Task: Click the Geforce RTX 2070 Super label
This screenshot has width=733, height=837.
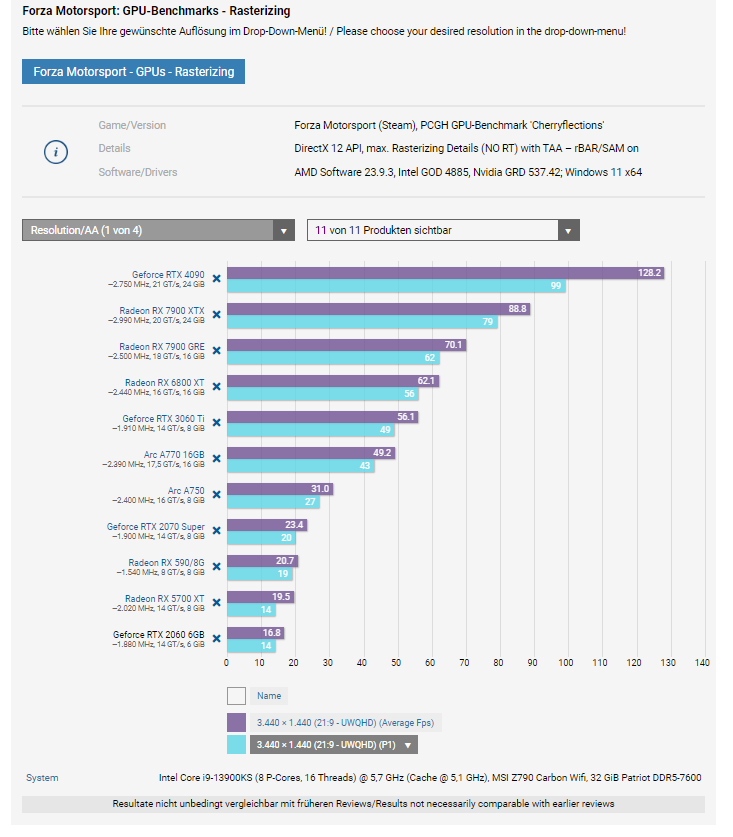Action: pos(155,527)
